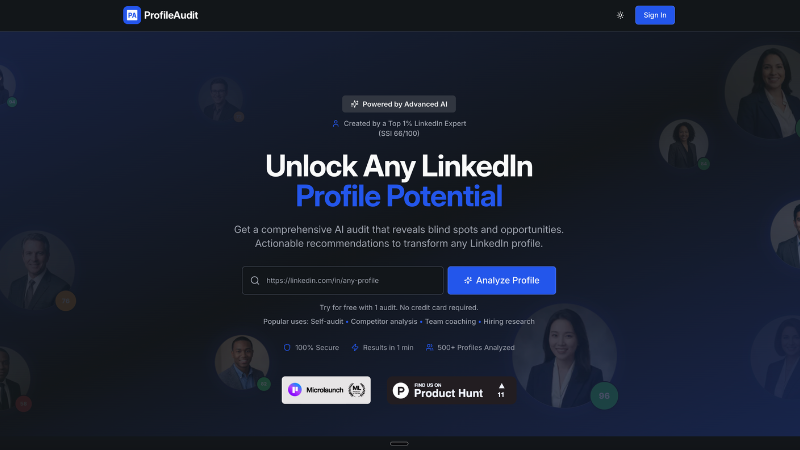Click the Analyze Profile button
800x450 pixels.
click(x=502, y=280)
